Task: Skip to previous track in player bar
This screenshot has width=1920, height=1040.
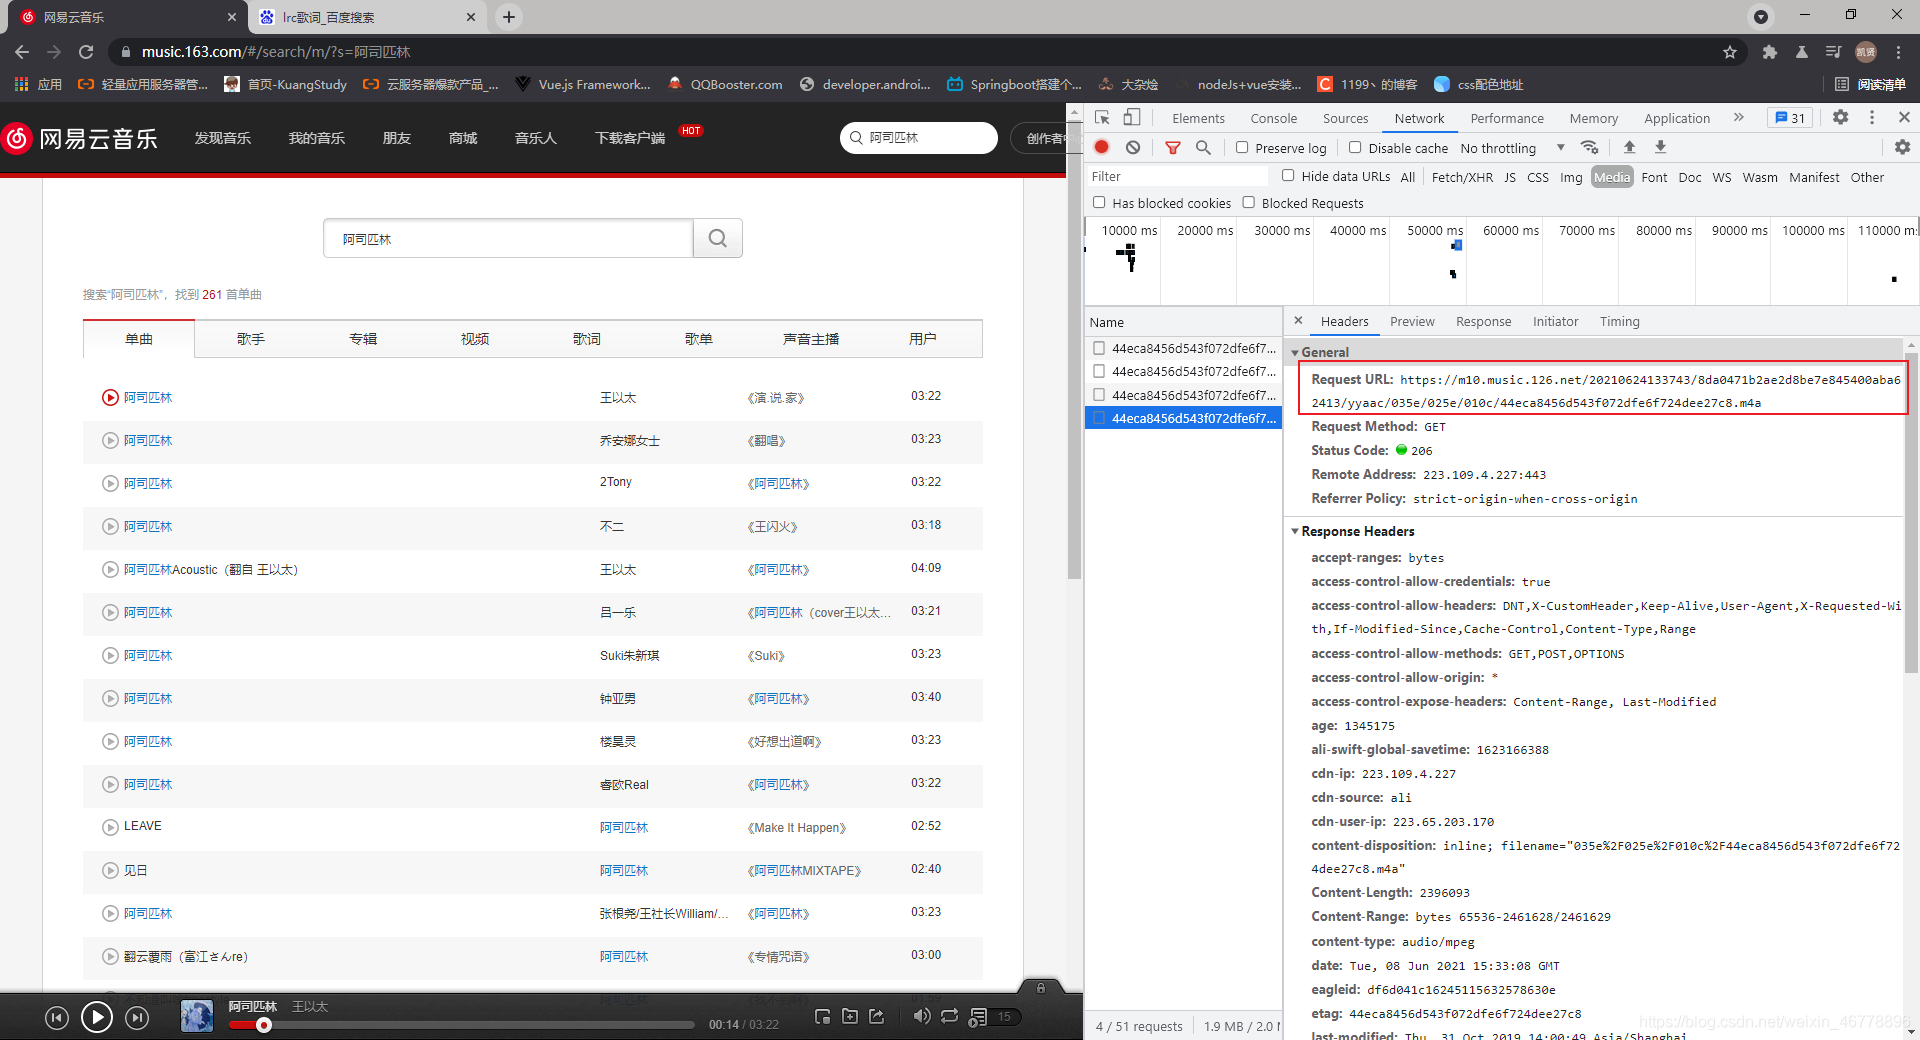Action: (x=57, y=1018)
